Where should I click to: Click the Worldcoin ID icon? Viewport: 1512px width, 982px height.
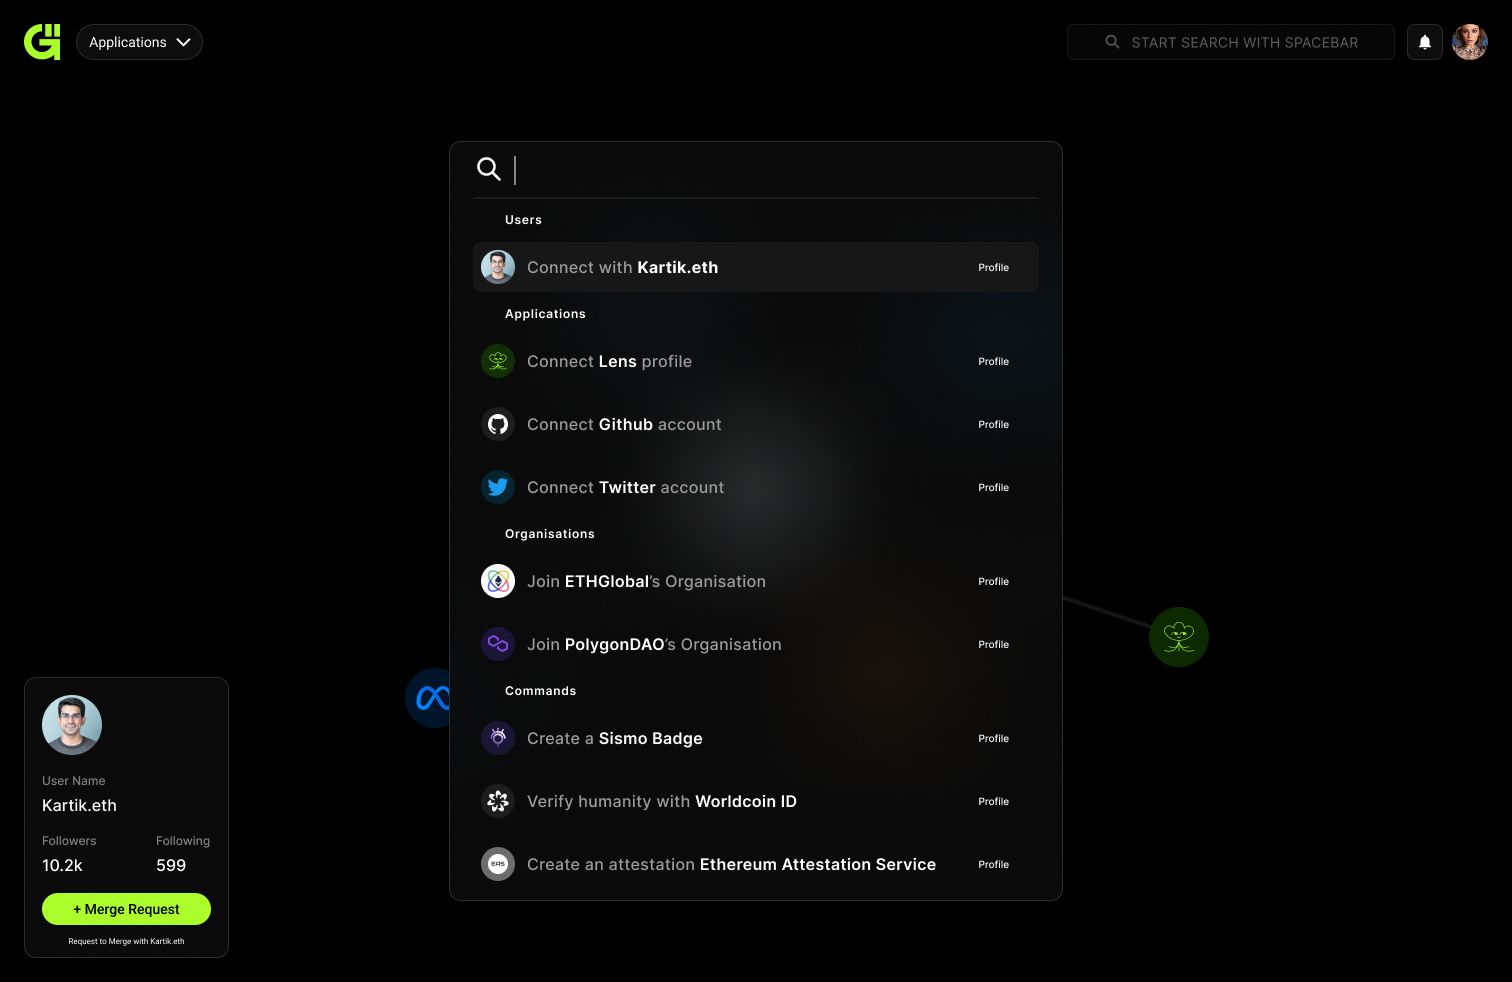(498, 801)
